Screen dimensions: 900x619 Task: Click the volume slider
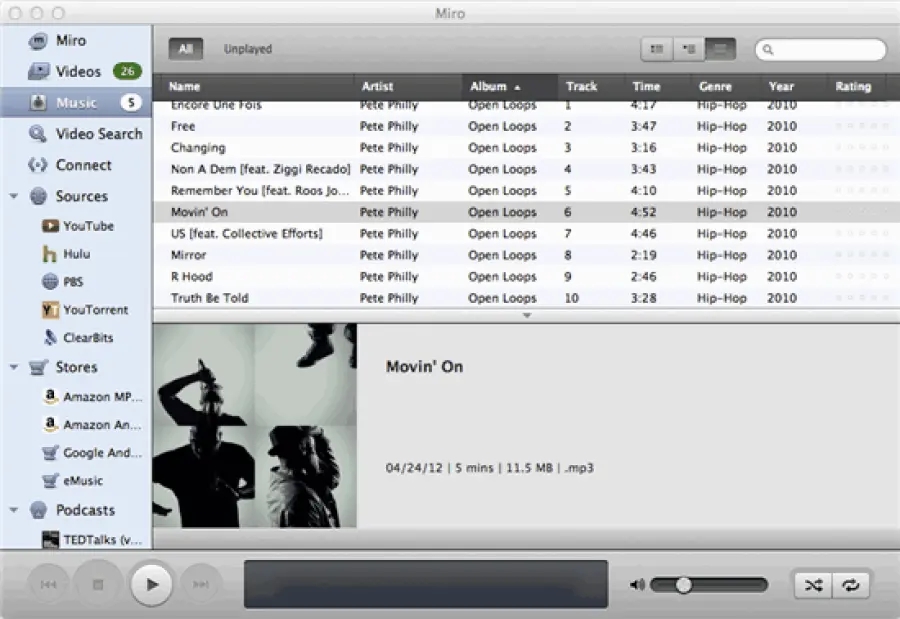click(709, 585)
